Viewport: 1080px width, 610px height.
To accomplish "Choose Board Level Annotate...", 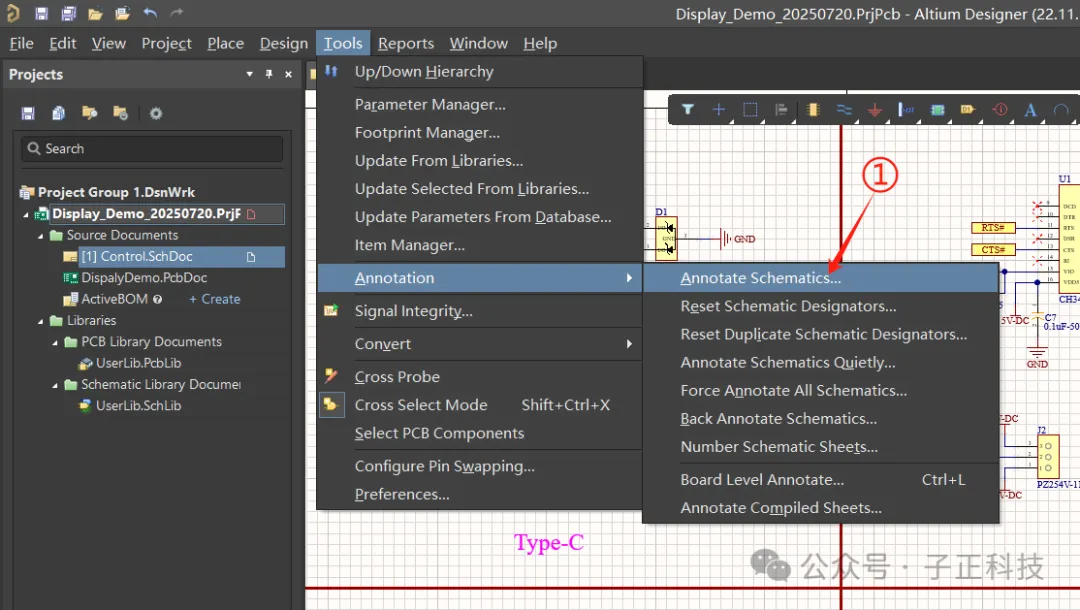I will pos(820,480).
